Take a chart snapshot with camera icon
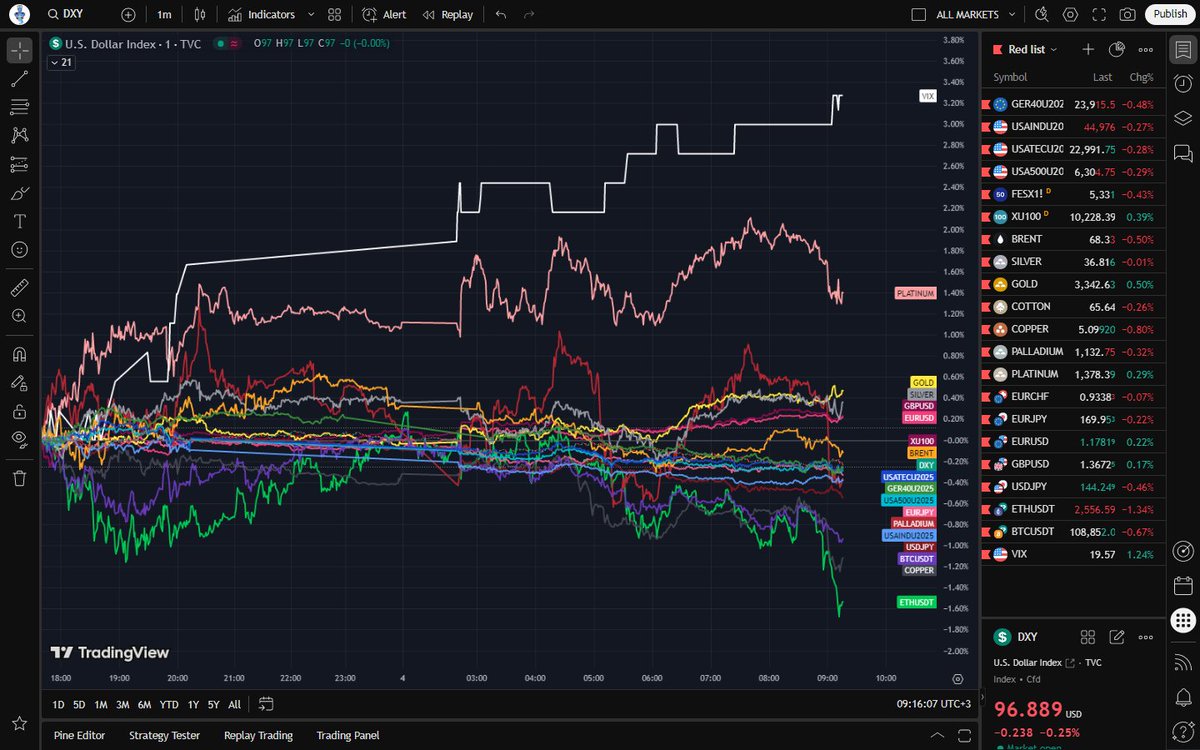1200x750 pixels. (x=1127, y=15)
